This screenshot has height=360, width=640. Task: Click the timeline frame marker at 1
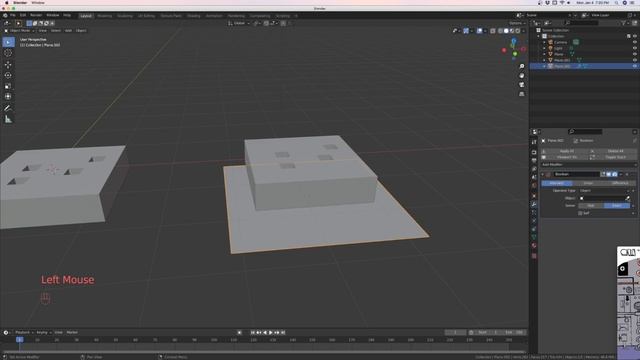[19, 340]
